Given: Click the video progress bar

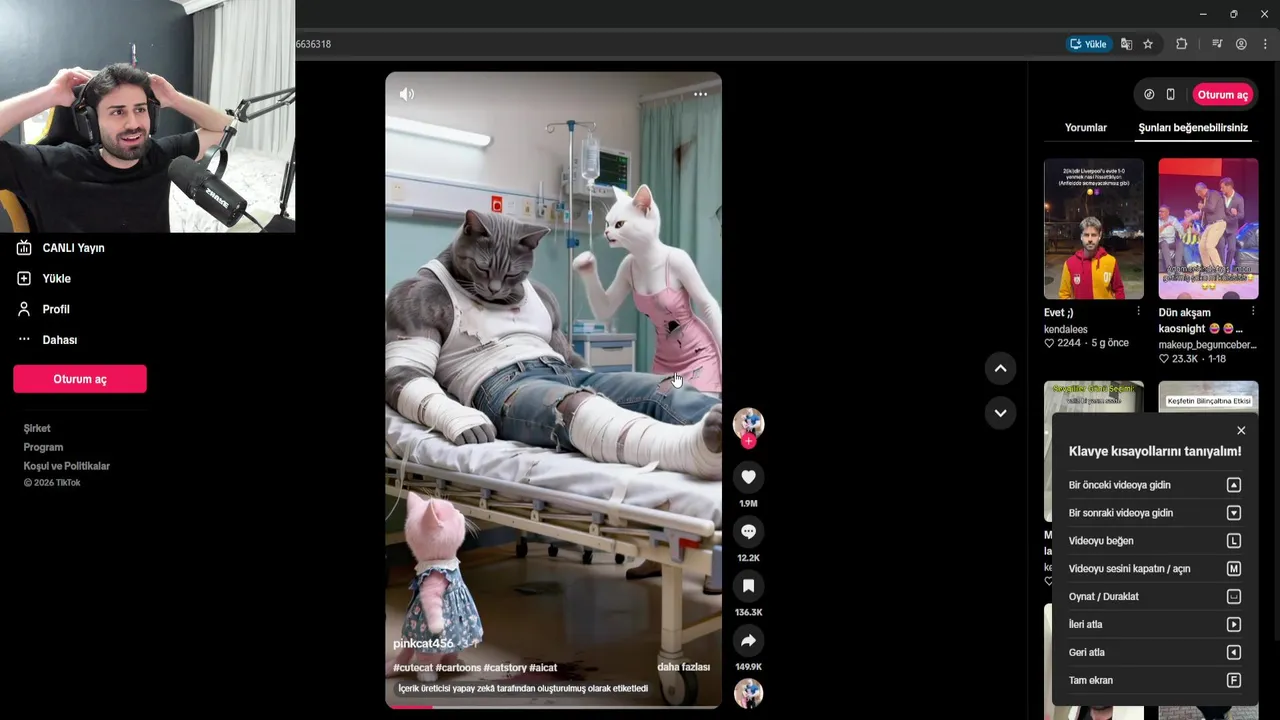Looking at the screenshot, I should point(553,706).
